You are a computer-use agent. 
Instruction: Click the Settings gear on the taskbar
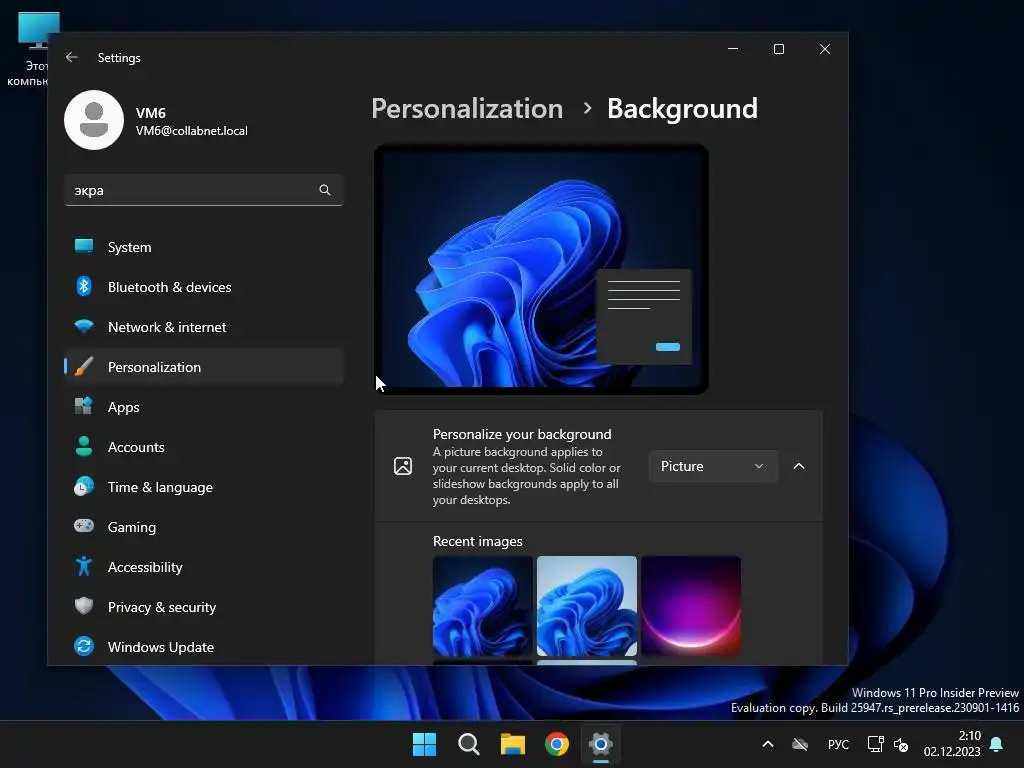pyautogui.click(x=601, y=744)
